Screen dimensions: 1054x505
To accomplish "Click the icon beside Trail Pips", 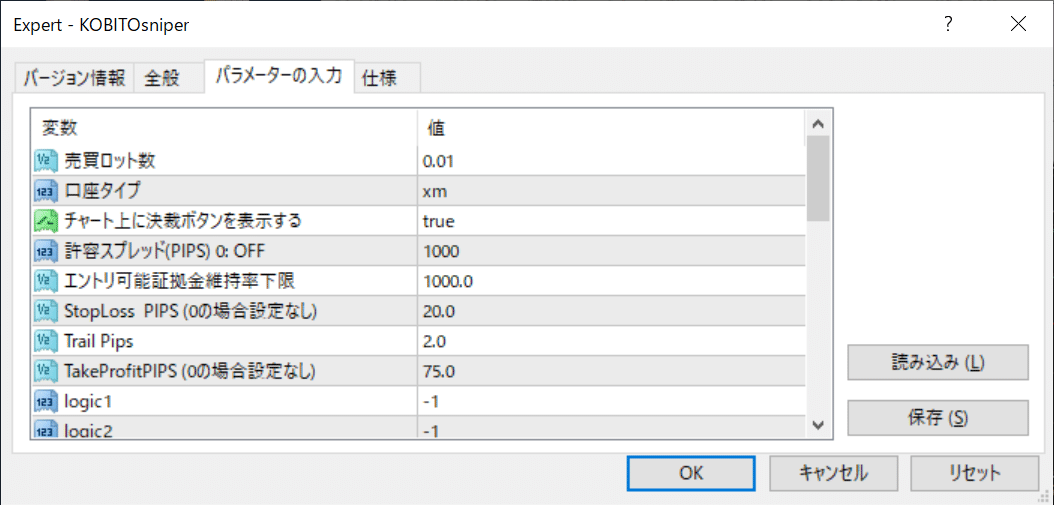I will click(45, 341).
